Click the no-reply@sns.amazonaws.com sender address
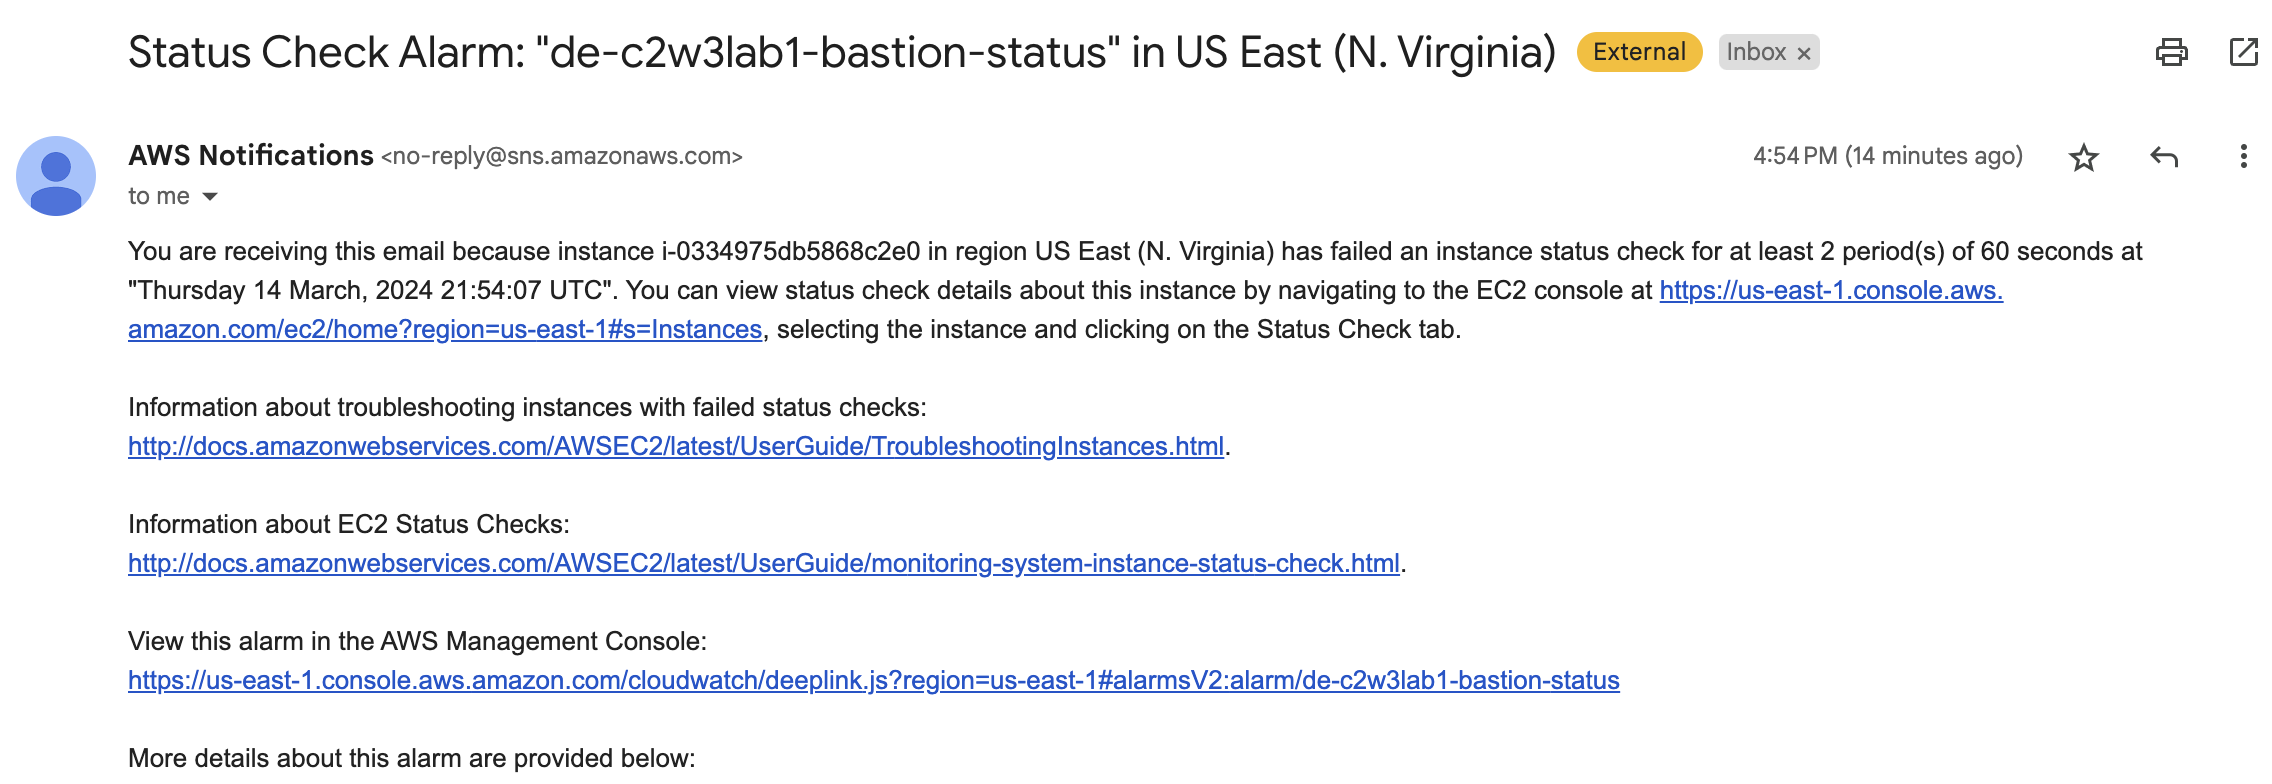 (x=561, y=156)
